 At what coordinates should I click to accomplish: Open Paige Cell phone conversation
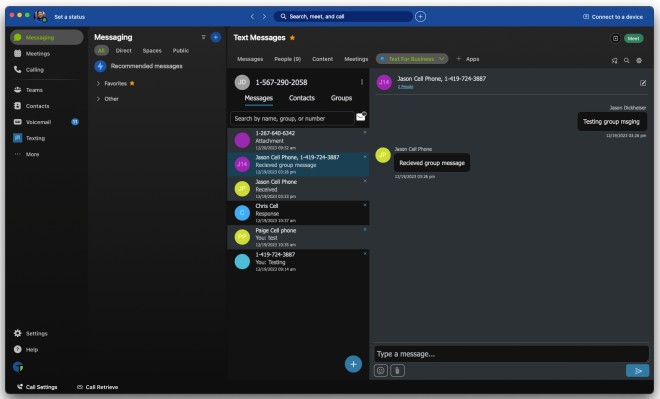point(298,237)
